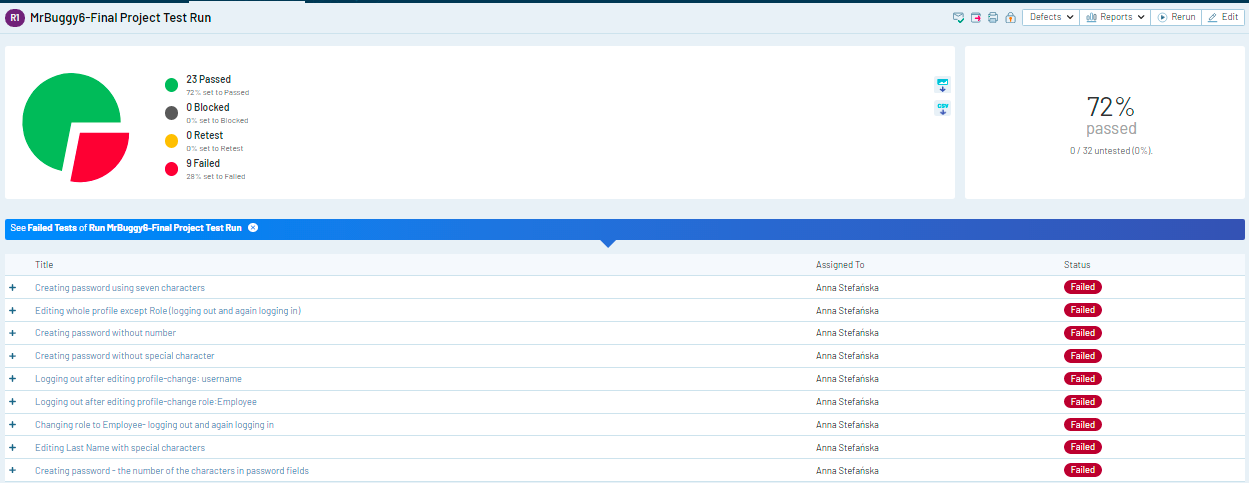
Task: Click the '0 Retest' legend label
Action: click(x=204, y=135)
